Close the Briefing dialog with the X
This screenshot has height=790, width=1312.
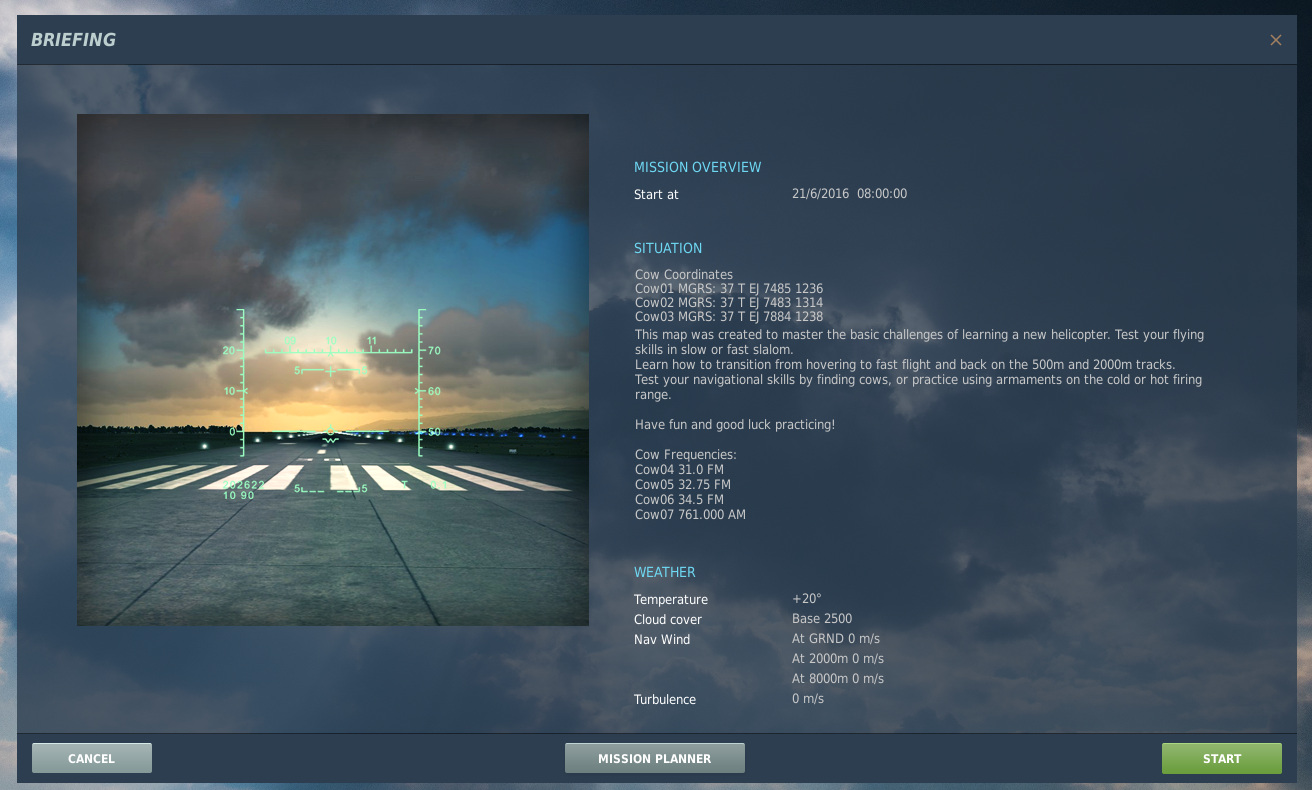click(1275, 40)
